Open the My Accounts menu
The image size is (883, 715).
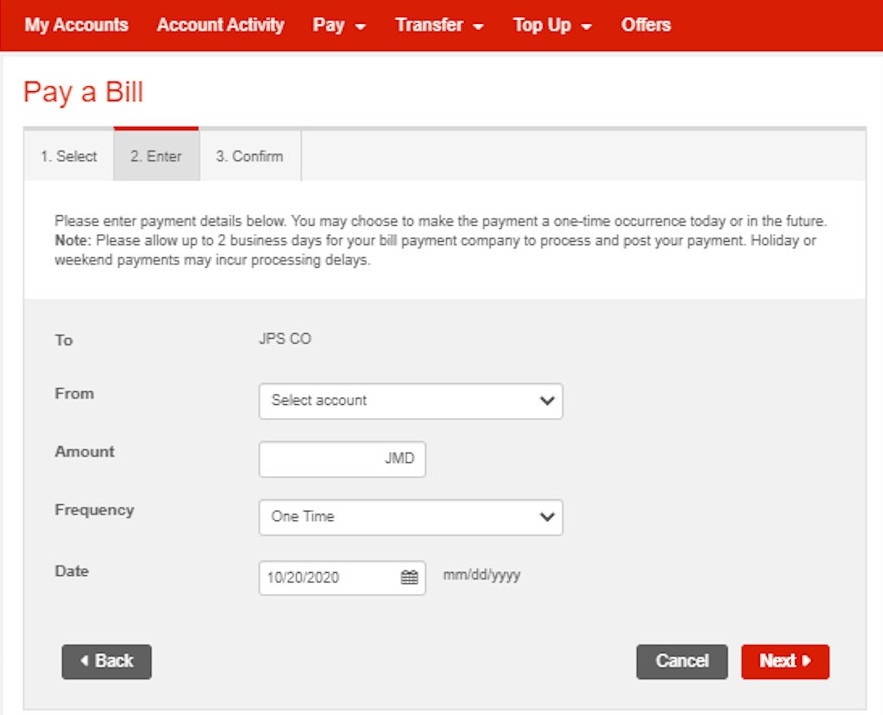click(x=76, y=25)
